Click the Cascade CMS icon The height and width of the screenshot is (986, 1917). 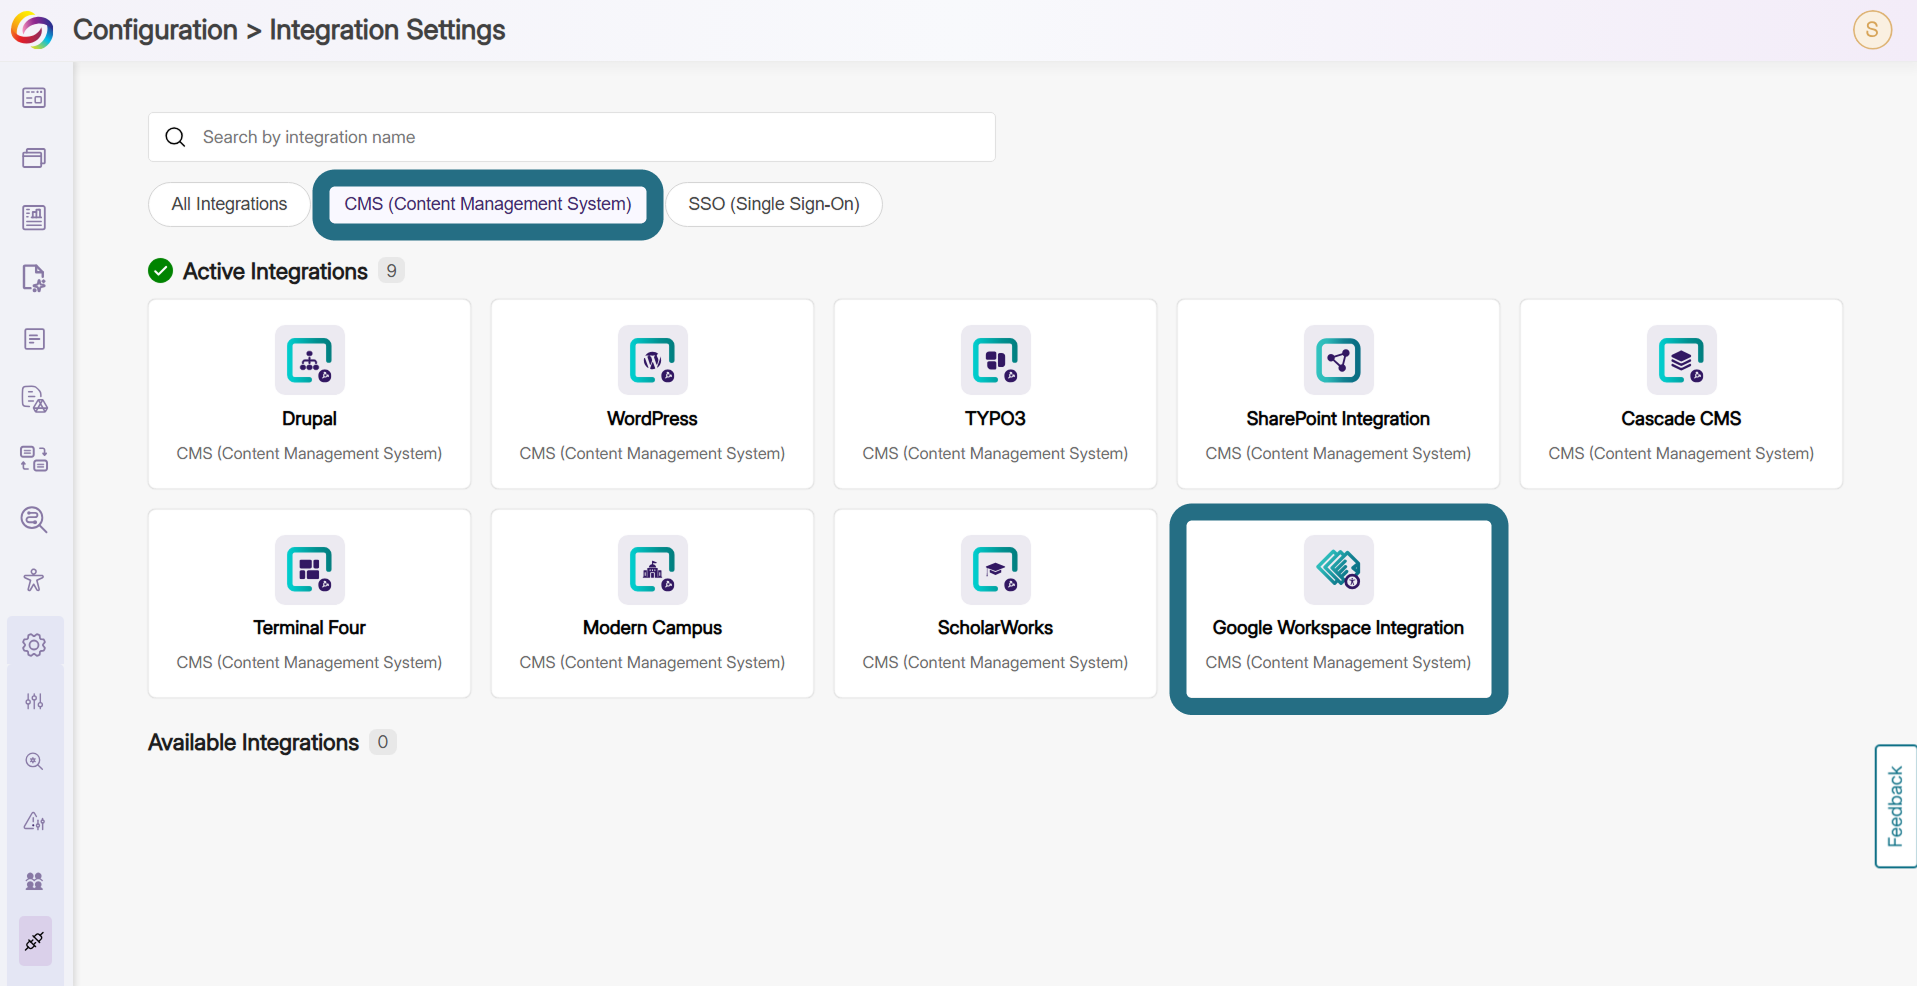point(1682,360)
